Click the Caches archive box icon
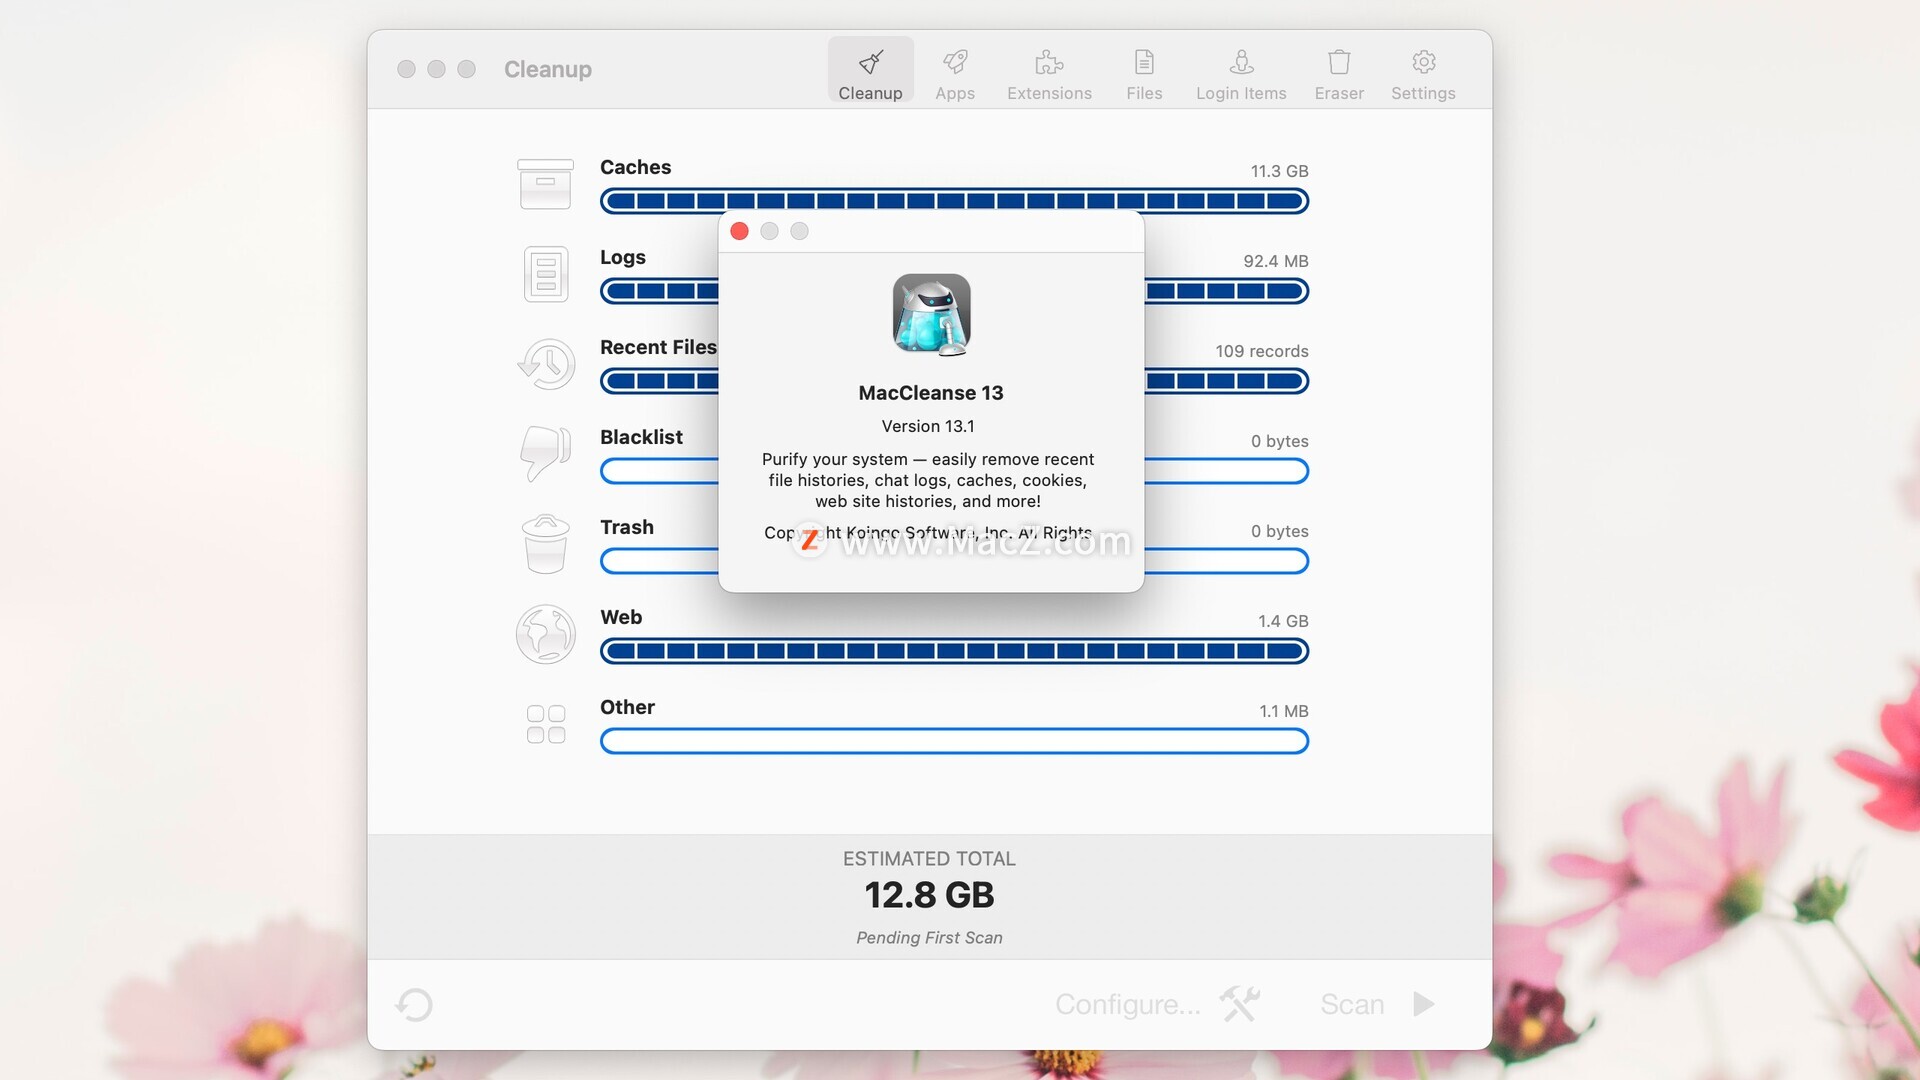1920x1080 pixels. tap(545, 184)
